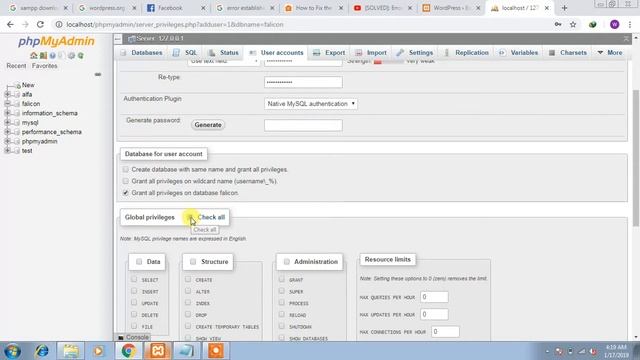Viewport: 640px width, 360px height.
Task: Open the Chrome profile avatar
Action: point(614,24)
